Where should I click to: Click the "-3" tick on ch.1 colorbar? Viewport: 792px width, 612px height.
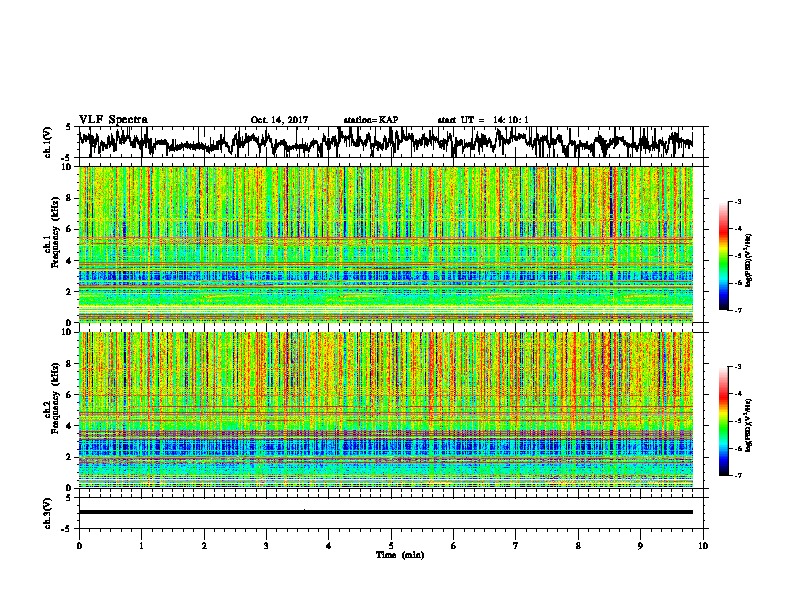737,201
